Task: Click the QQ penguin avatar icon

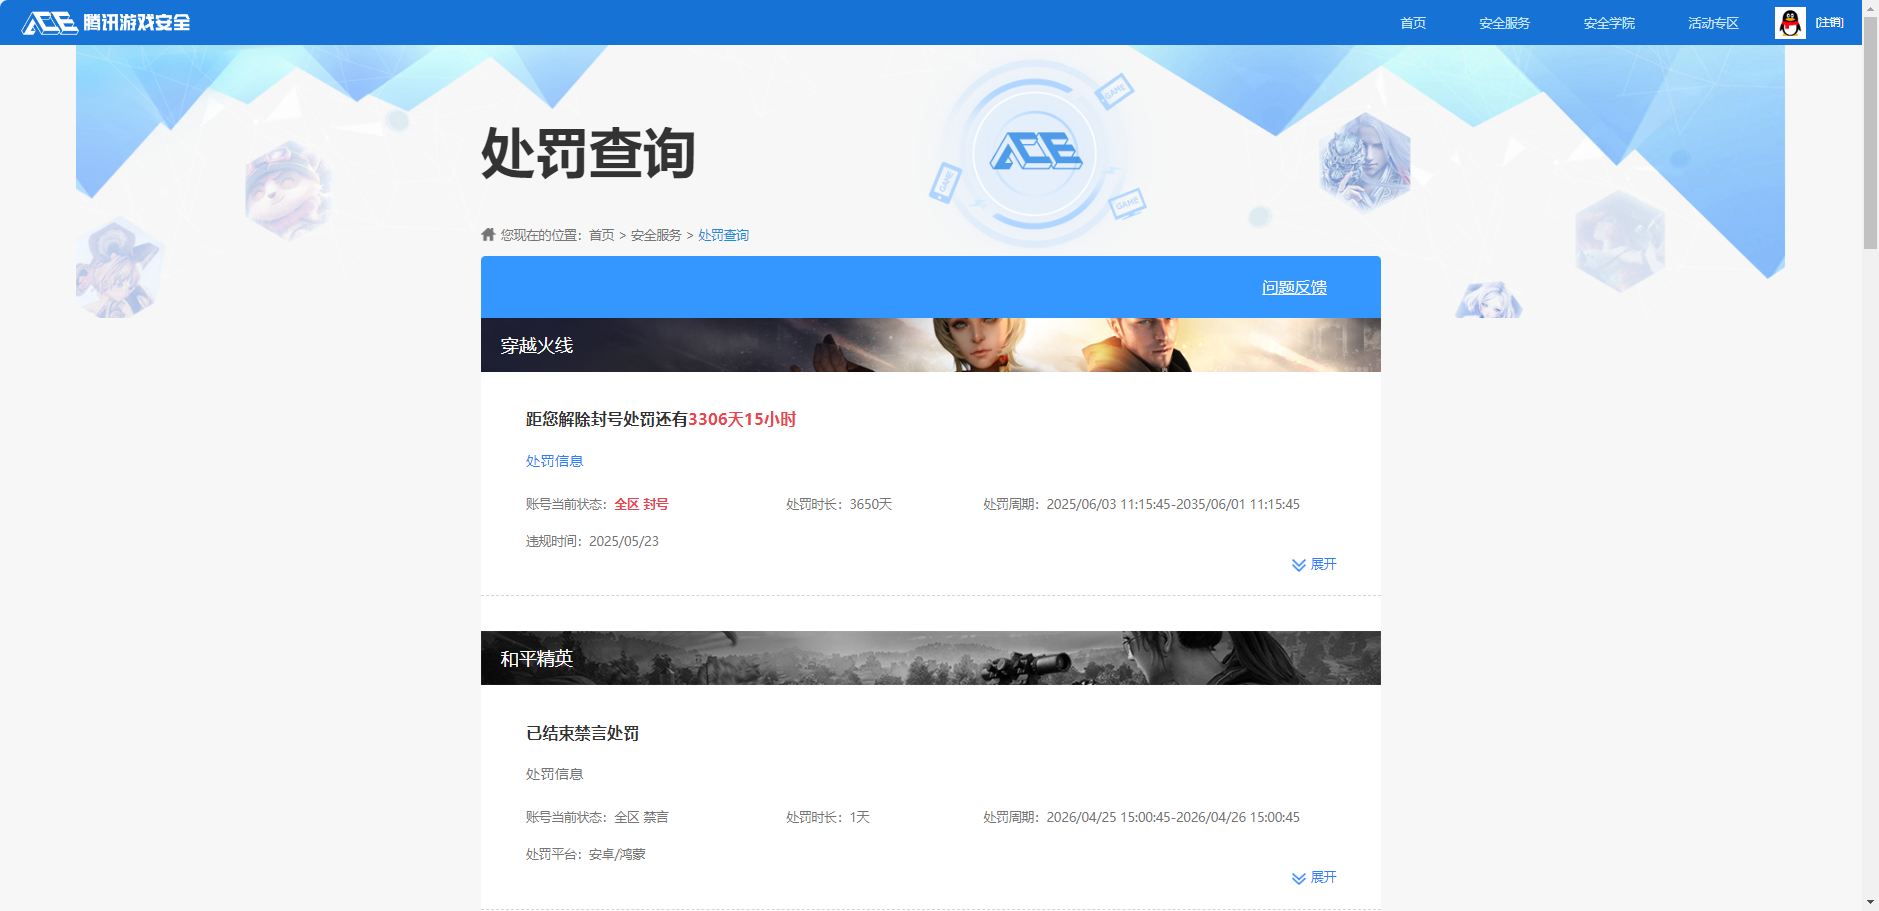Action: click(x=1790, y=22)
